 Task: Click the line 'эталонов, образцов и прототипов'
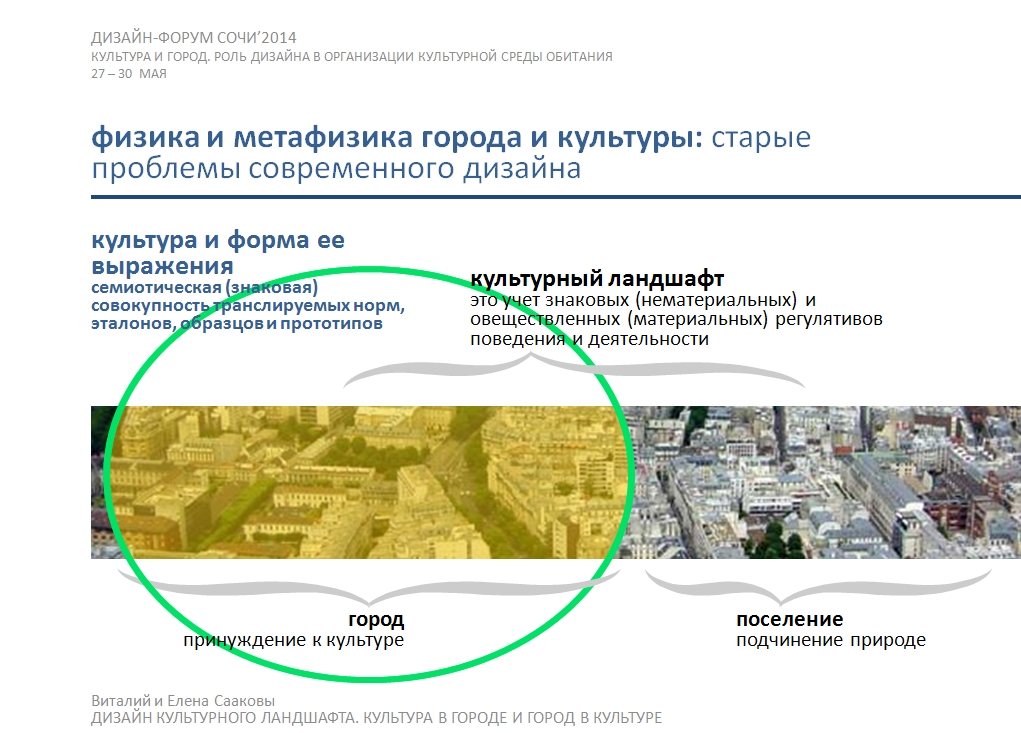236,324
